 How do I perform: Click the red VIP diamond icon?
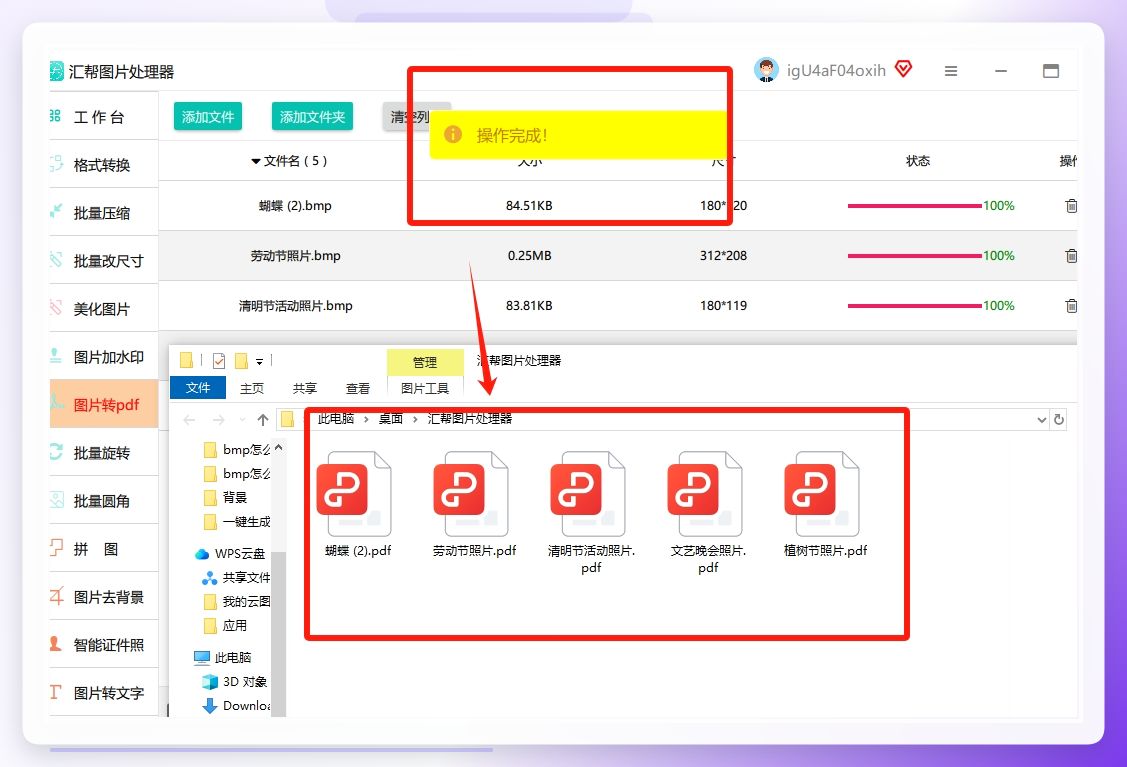(x=903, y=69)
